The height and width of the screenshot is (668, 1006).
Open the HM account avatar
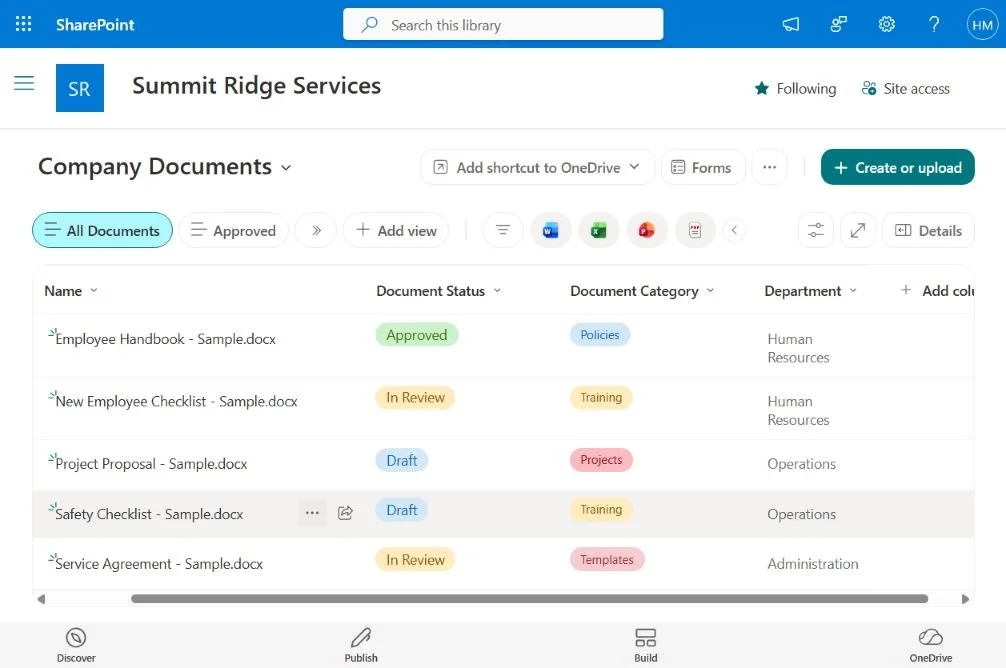pyautogui.click(x=982, y=24)
